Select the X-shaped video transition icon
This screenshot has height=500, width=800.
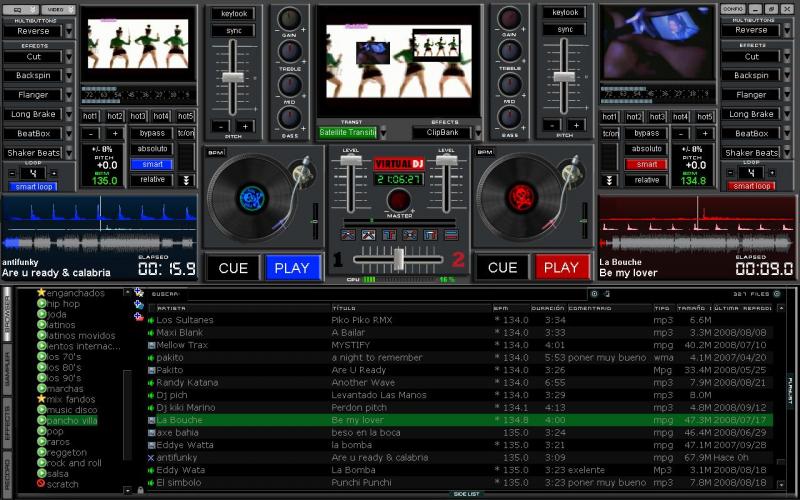tap(410, 235)
